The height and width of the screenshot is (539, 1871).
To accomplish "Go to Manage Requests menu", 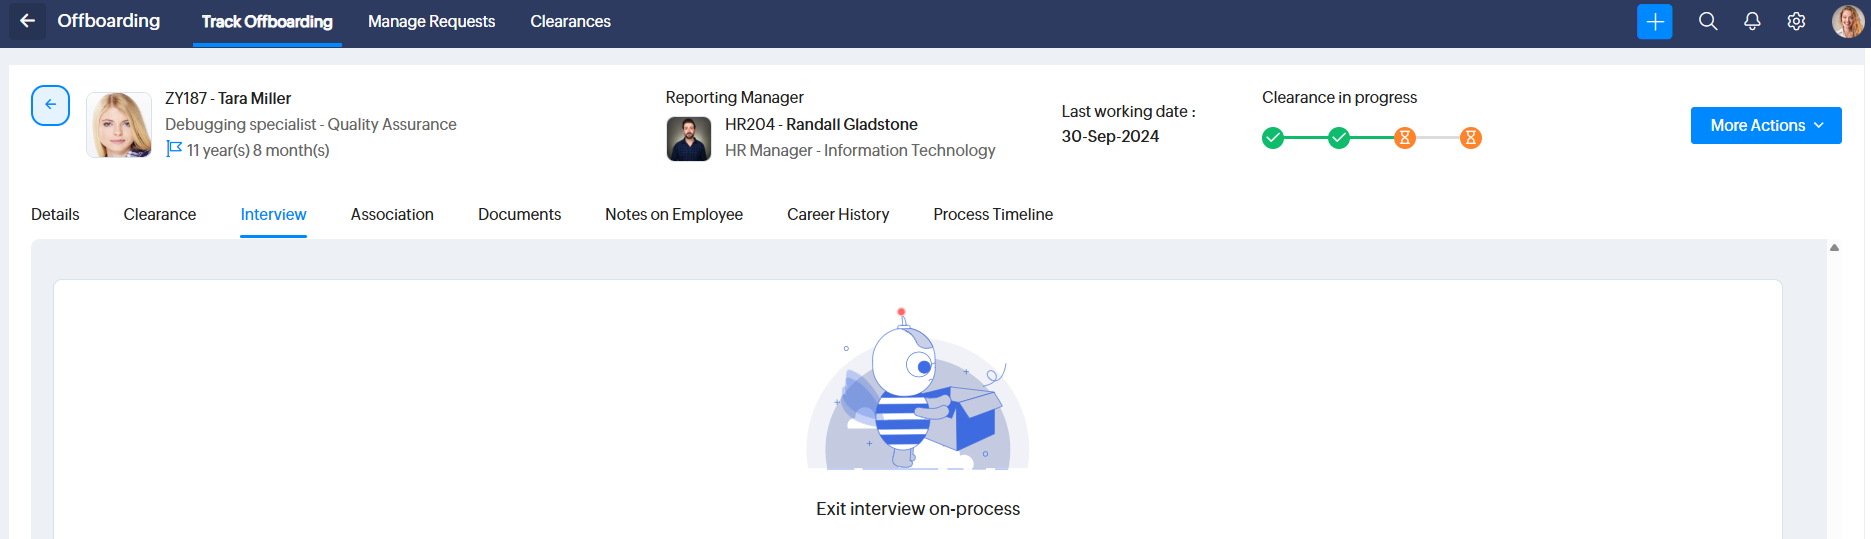I will (x=431, y=21).
